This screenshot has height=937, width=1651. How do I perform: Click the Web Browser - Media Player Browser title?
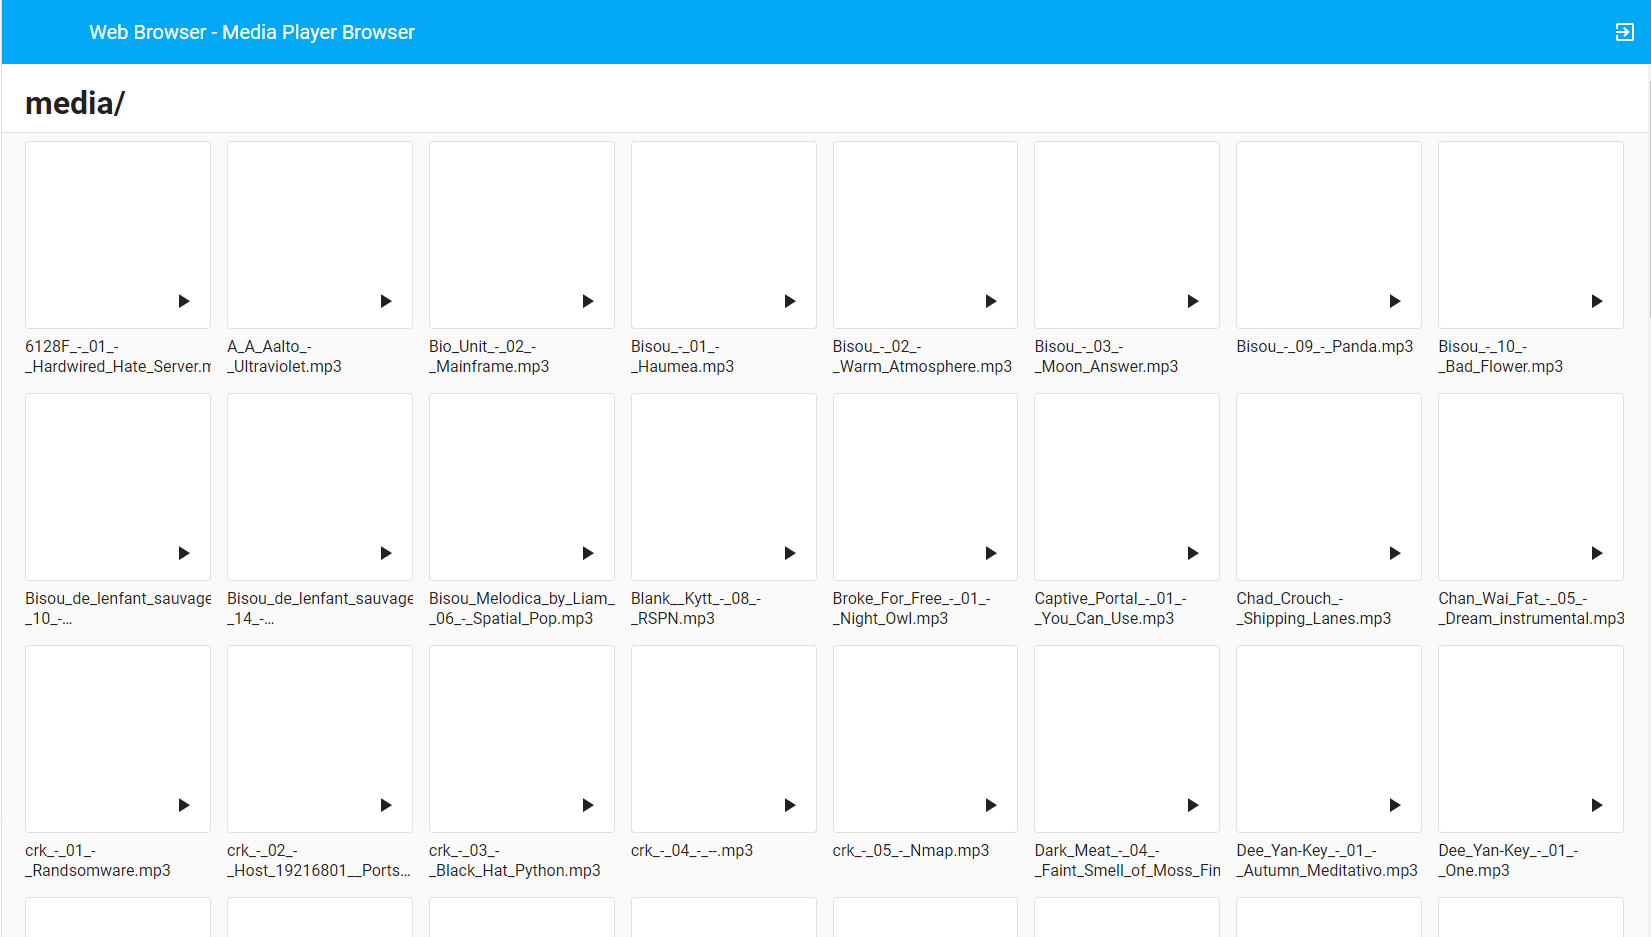[x=252, y=32]
